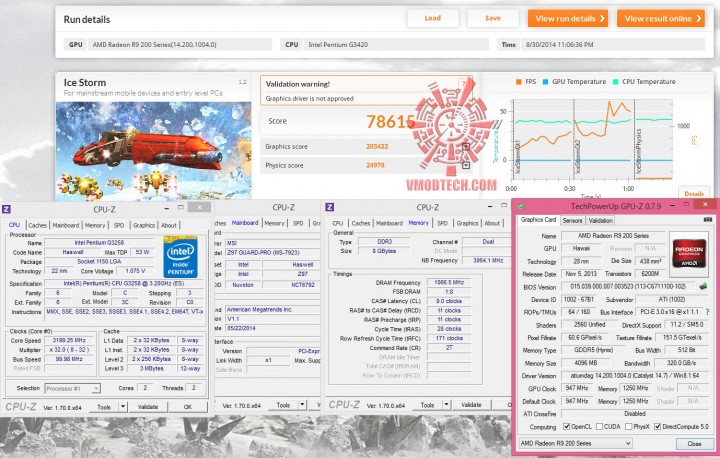Image resolution: width=720 pixels, height=458 pixels.
Task: Maximize the CPU-Z CPU window
Action: (181, 208)
